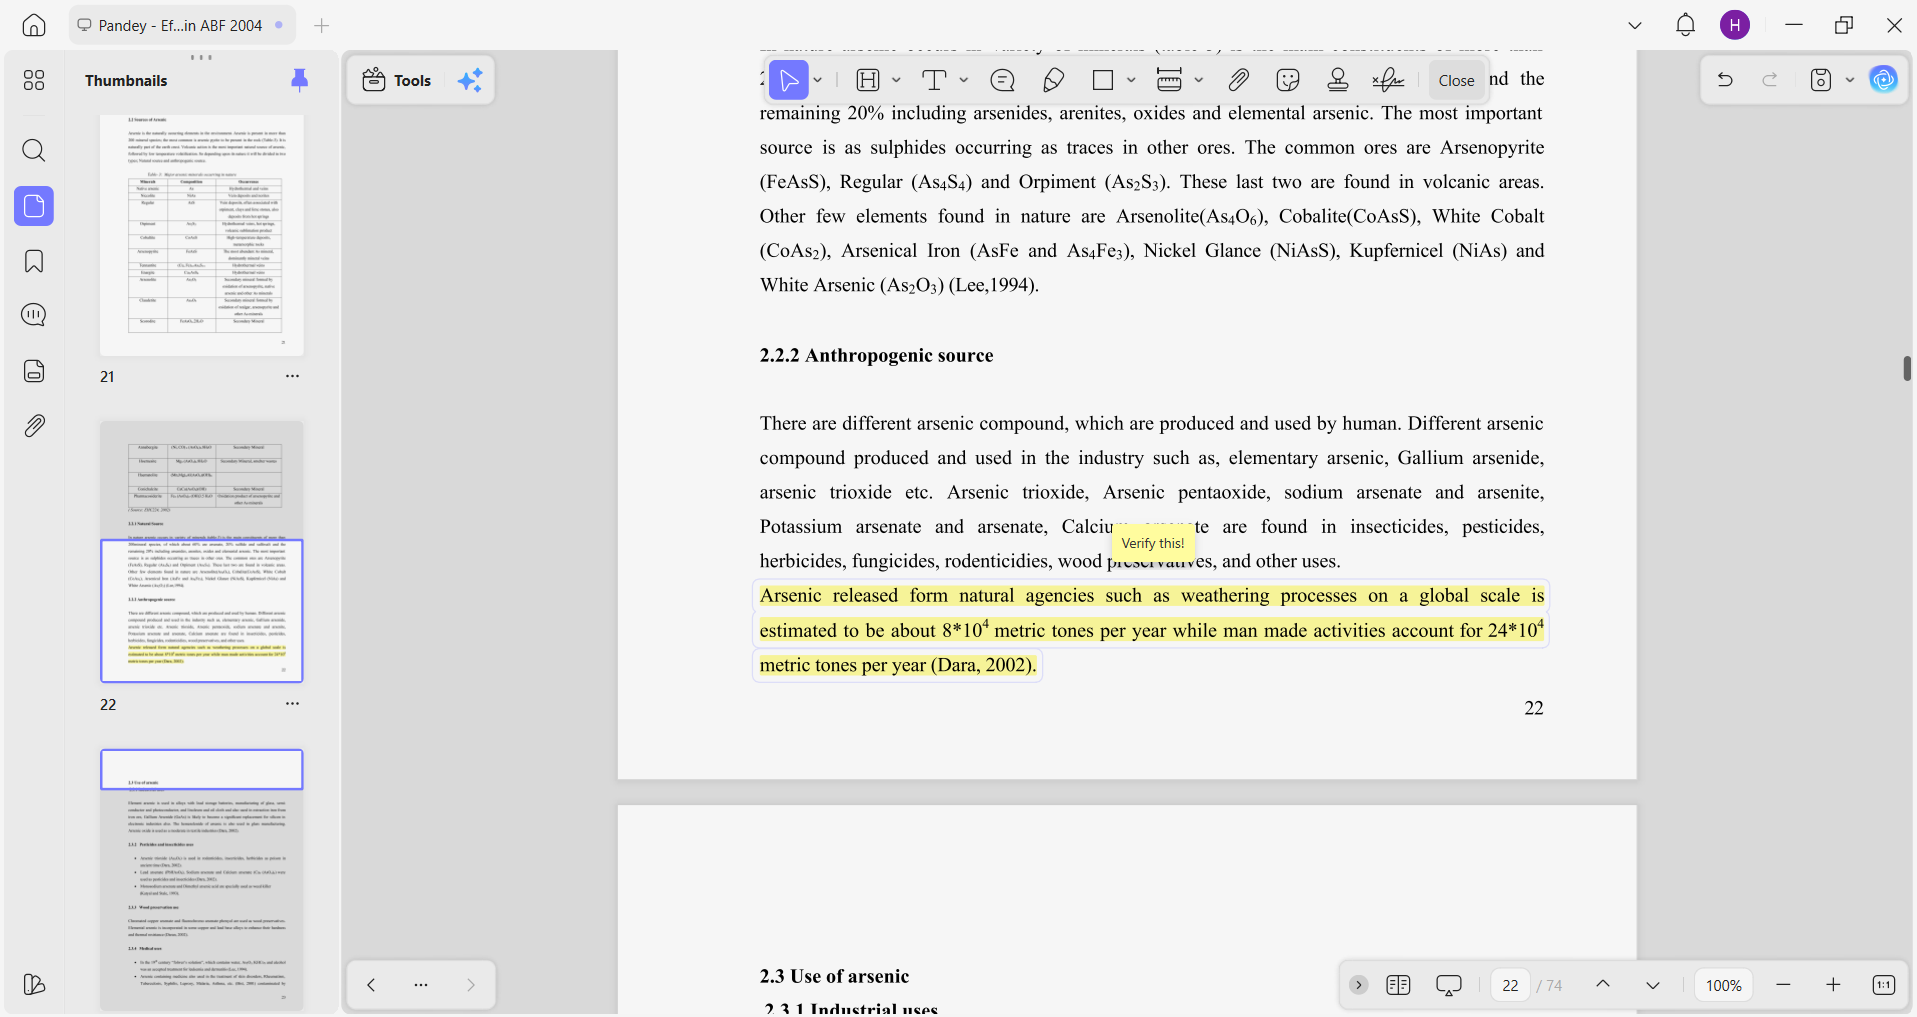Select the text typewriter tool

934,80
